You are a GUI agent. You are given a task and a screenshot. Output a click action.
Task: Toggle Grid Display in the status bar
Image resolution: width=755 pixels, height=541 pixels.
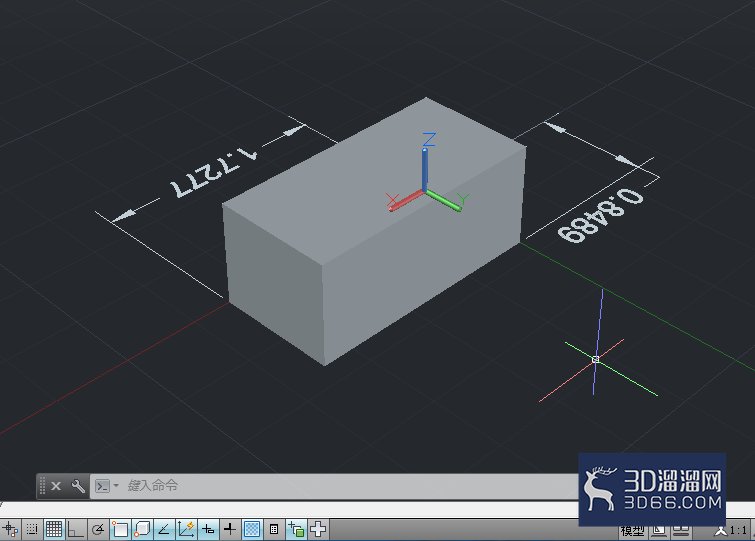coord(53,529)
